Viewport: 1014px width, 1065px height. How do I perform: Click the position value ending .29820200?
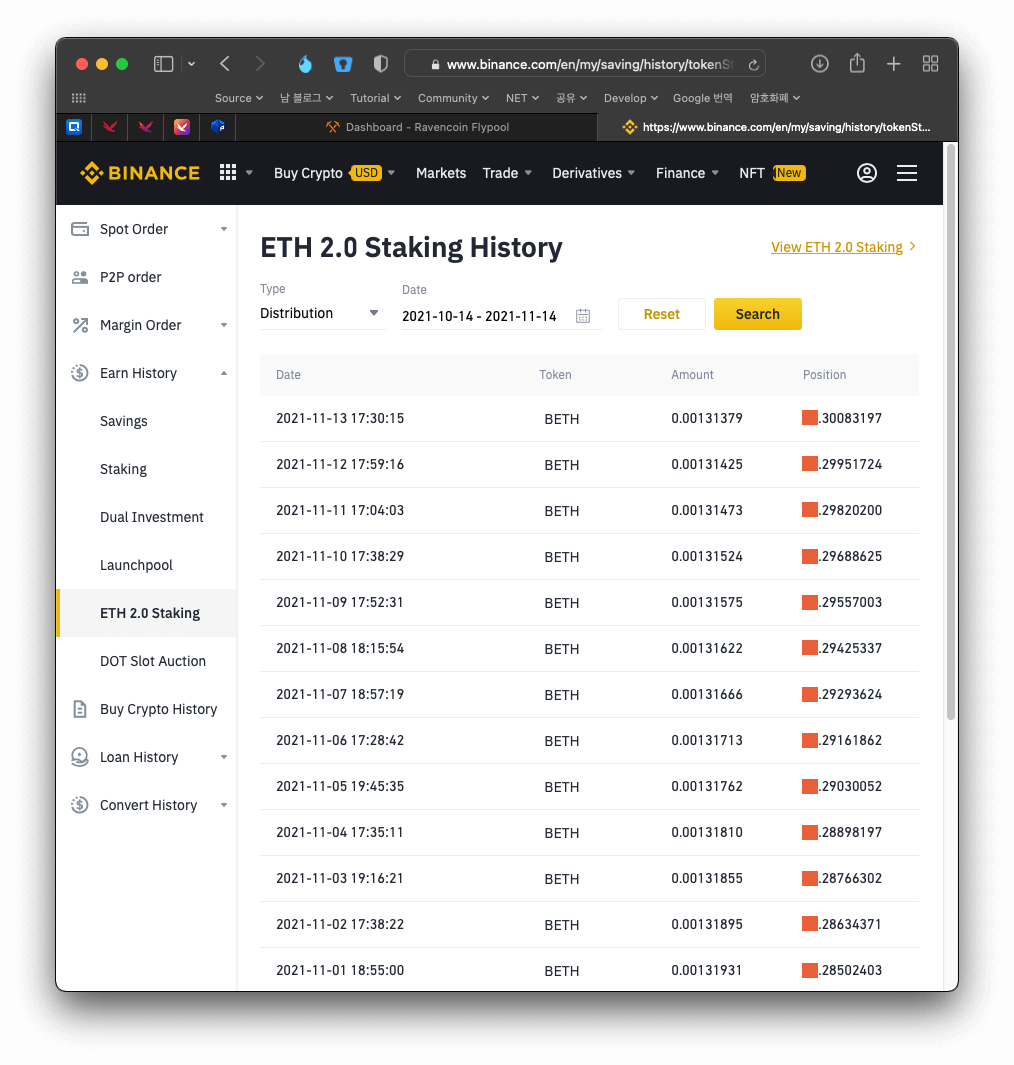842,510
